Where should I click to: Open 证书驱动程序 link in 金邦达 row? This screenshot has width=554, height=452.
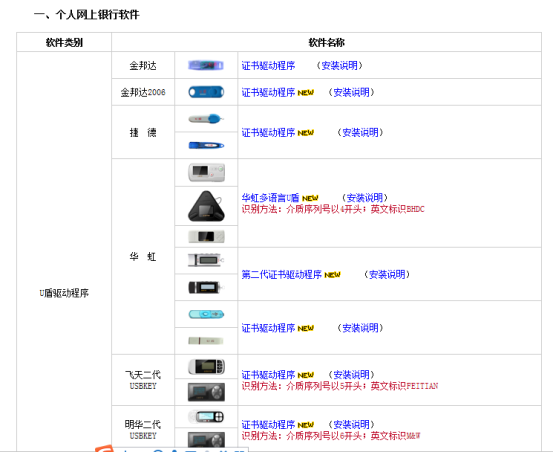(x=268, y=66)
